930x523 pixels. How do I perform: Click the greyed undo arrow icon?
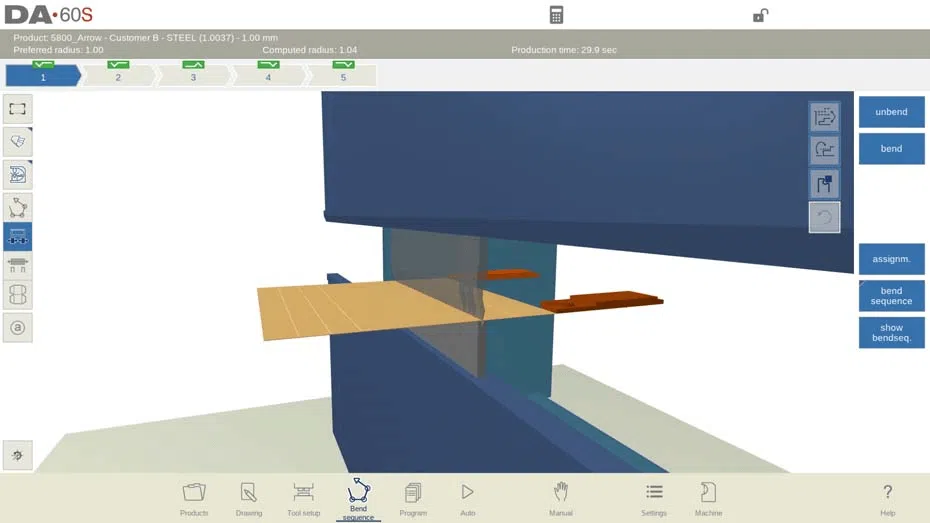(x=824, y=217)
